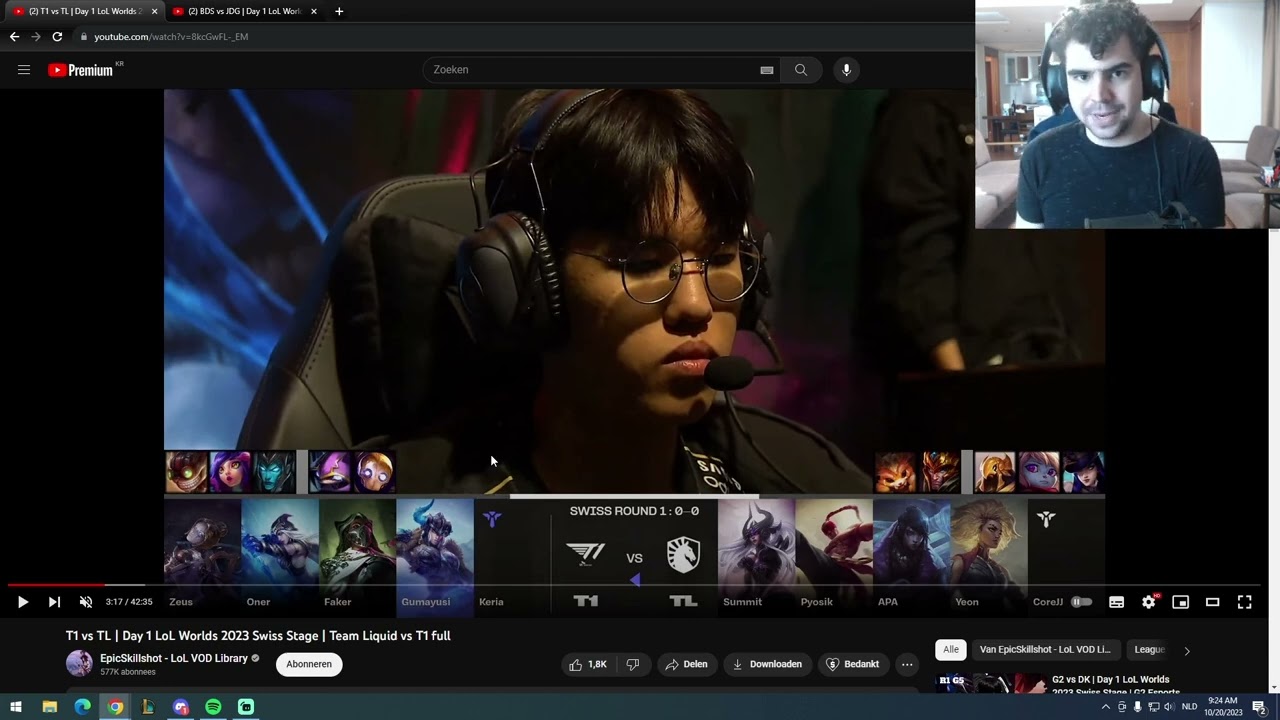Open the G2 vs DK suggested video
Viewport: 1280px width, 720px height.
[1116, 685]
